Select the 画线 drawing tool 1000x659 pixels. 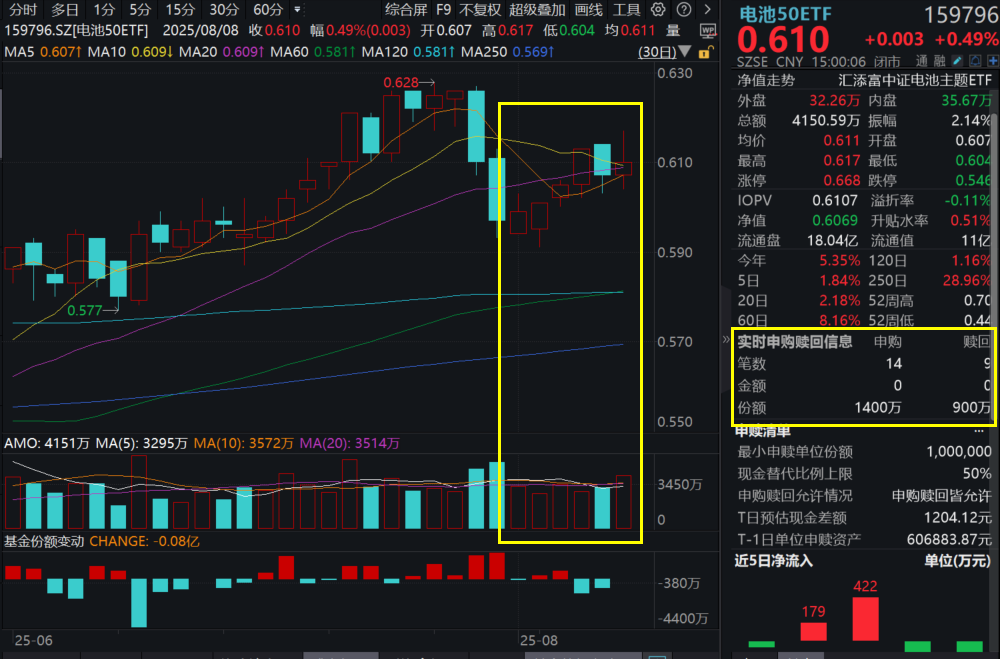587,10
